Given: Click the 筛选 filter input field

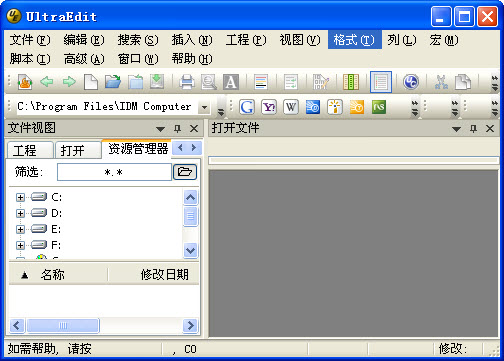Looking at the screenshot, I should coord(114,172).
